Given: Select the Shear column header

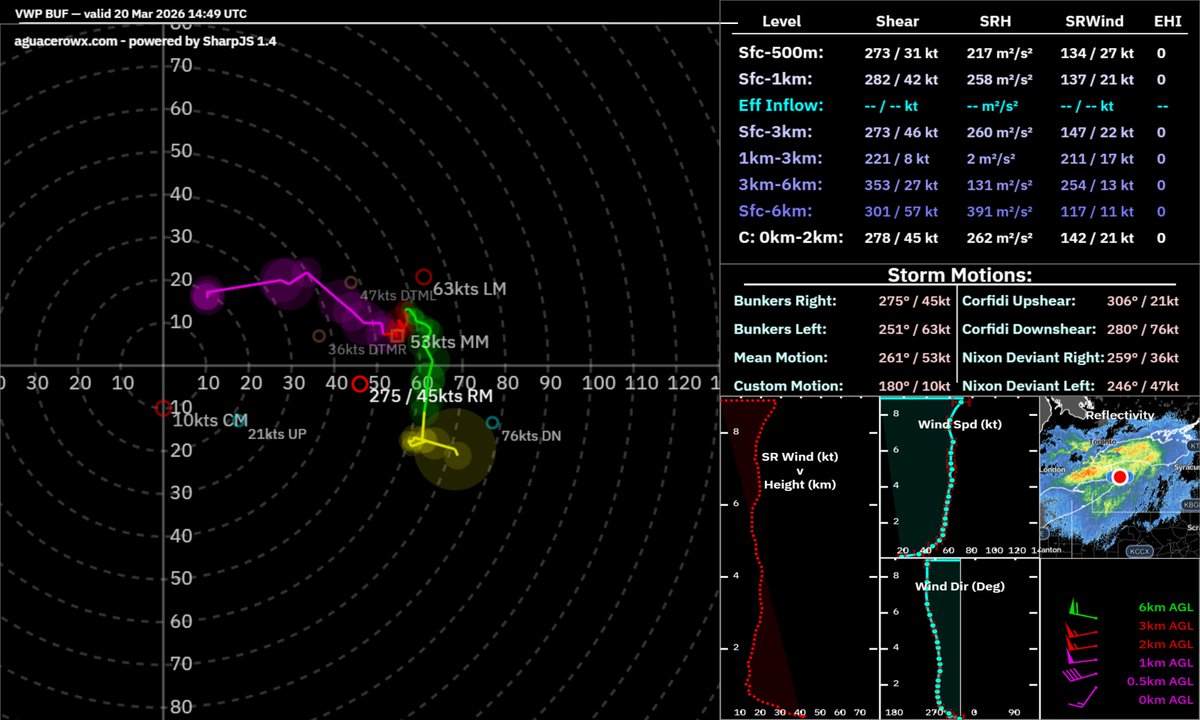Looking at the screenshot, I should 897,21.
